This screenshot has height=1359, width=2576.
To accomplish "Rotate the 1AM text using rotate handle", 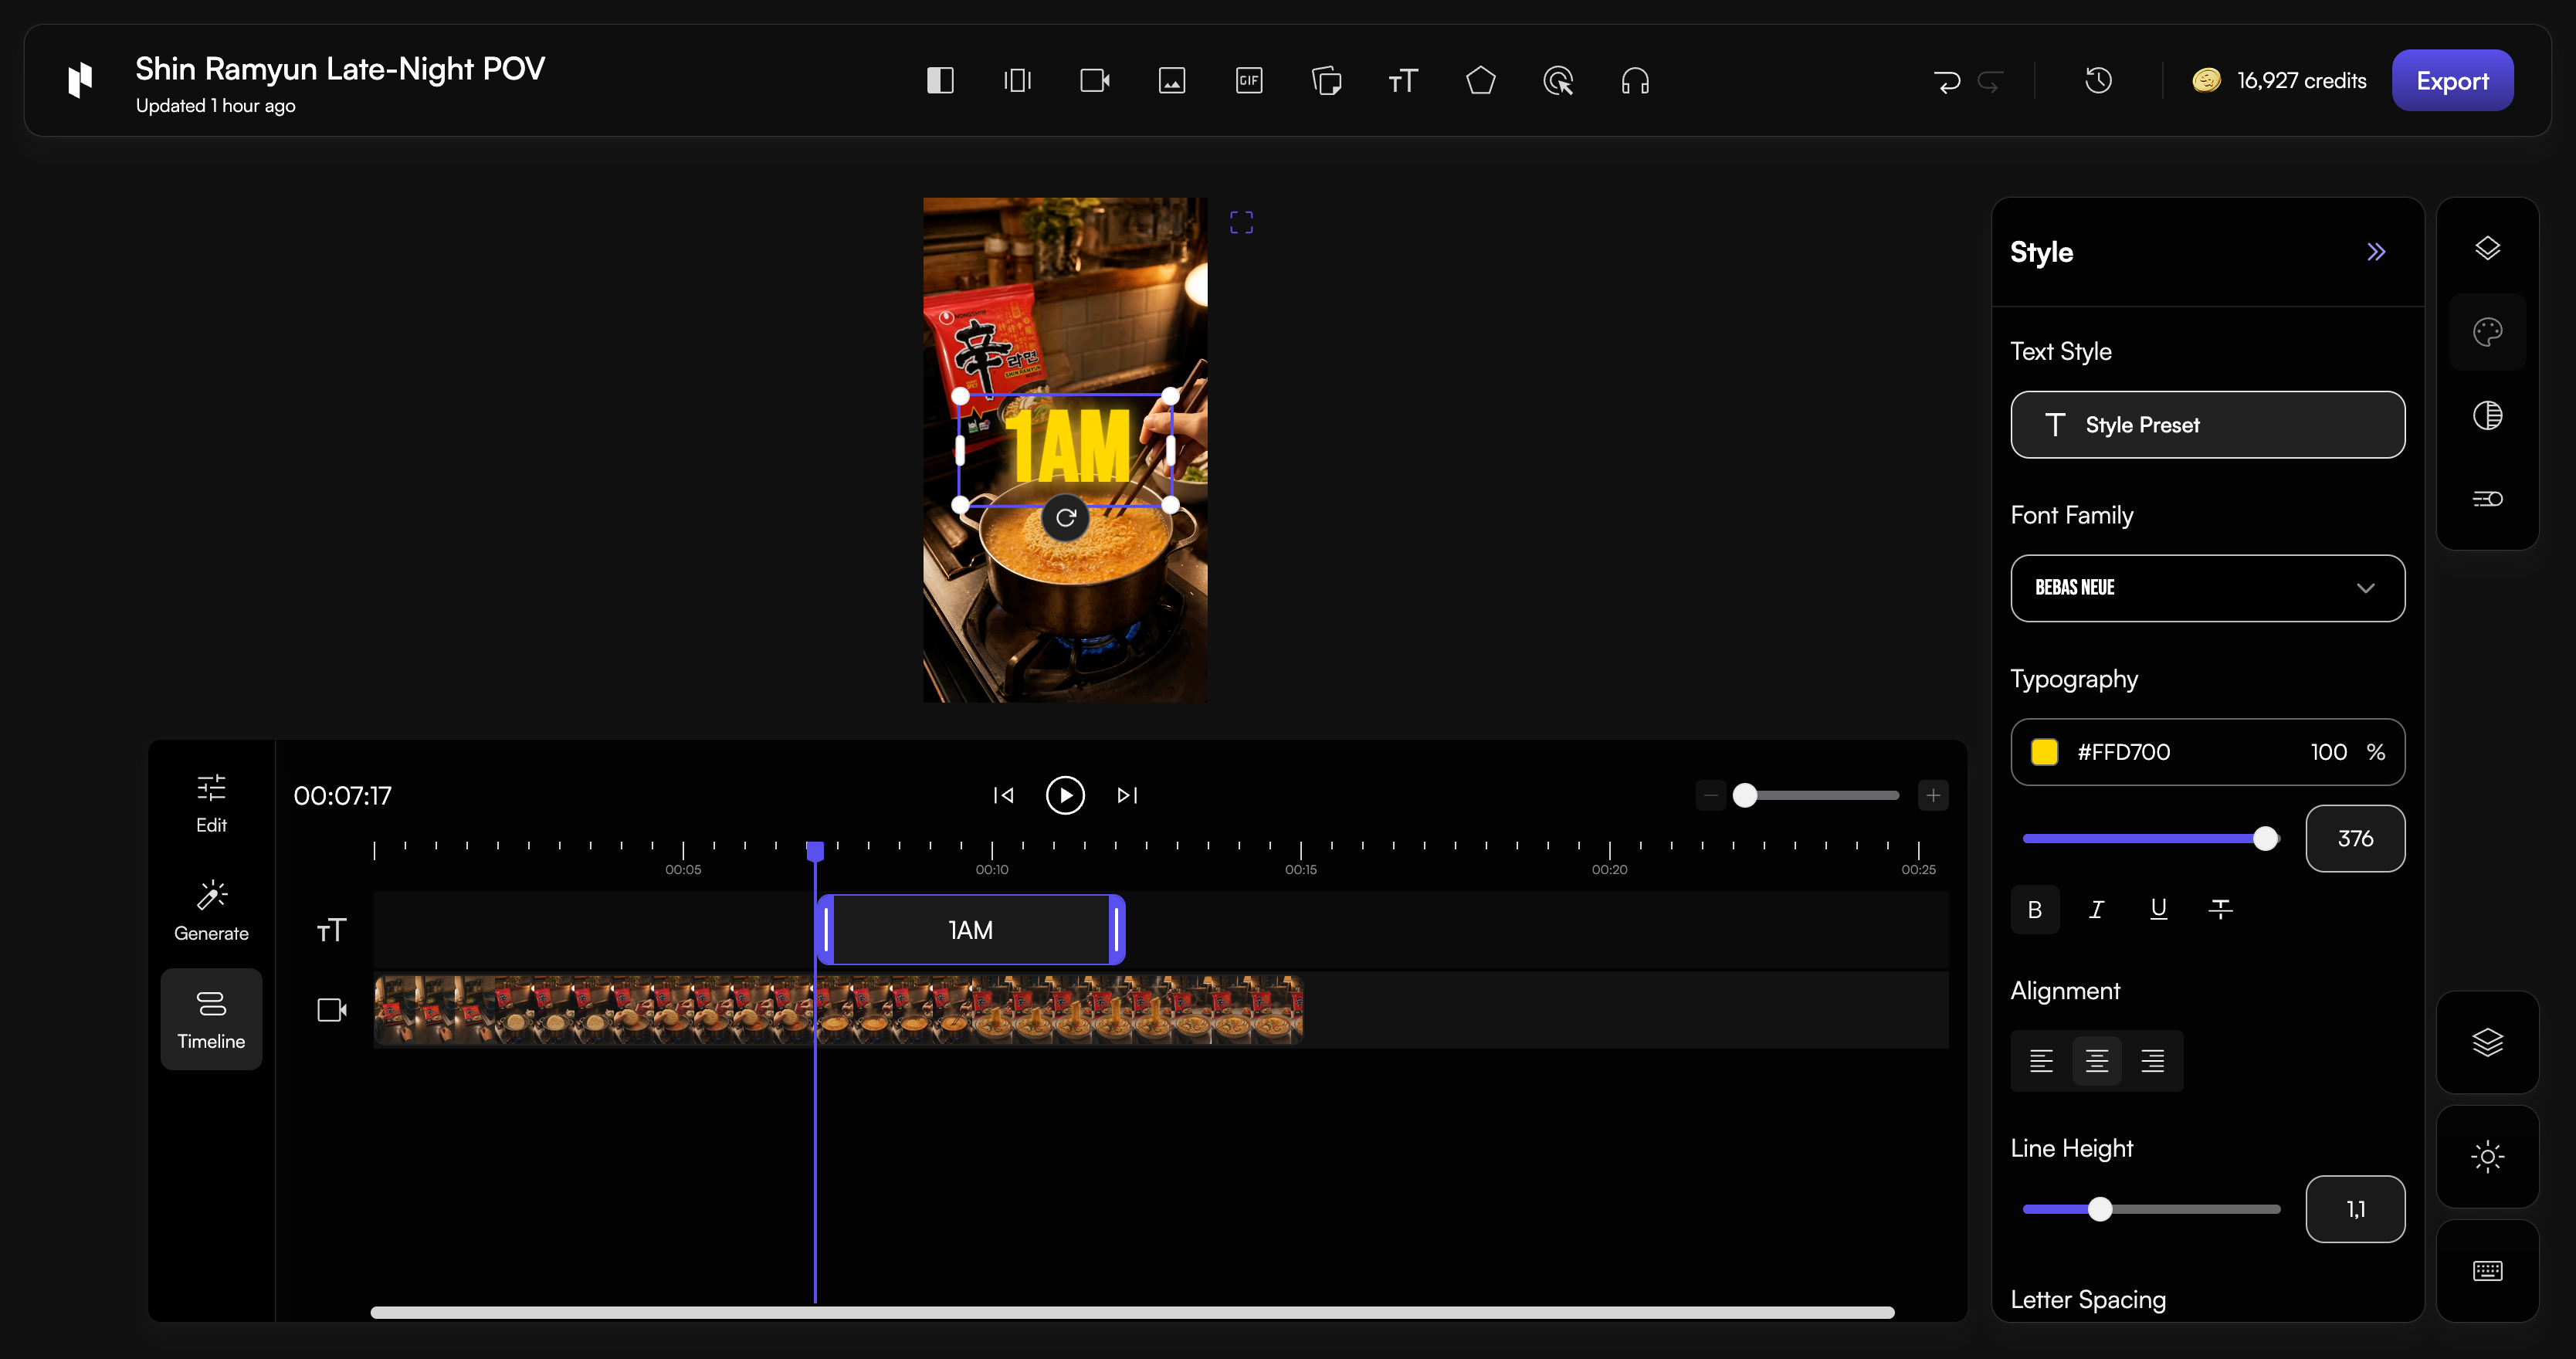I will pyautogui.click(x=1065, y=518).
